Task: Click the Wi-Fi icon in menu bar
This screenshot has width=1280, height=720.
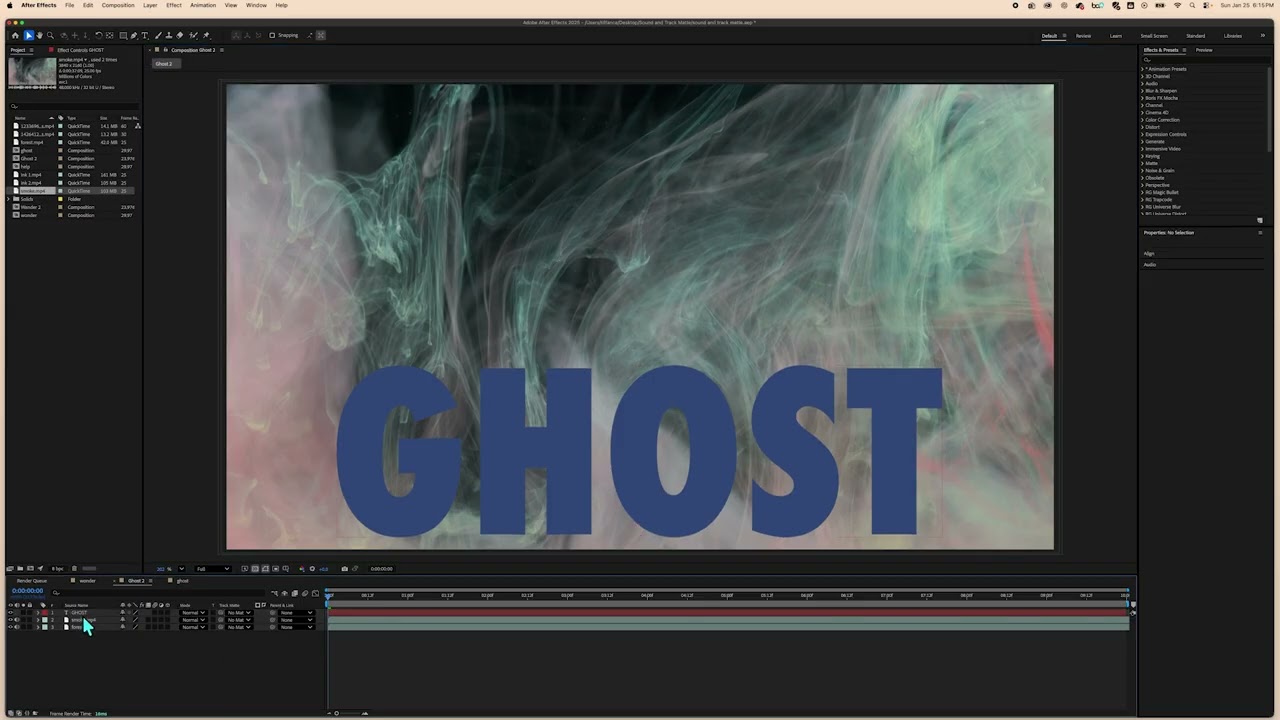Action: (1177, 5)
